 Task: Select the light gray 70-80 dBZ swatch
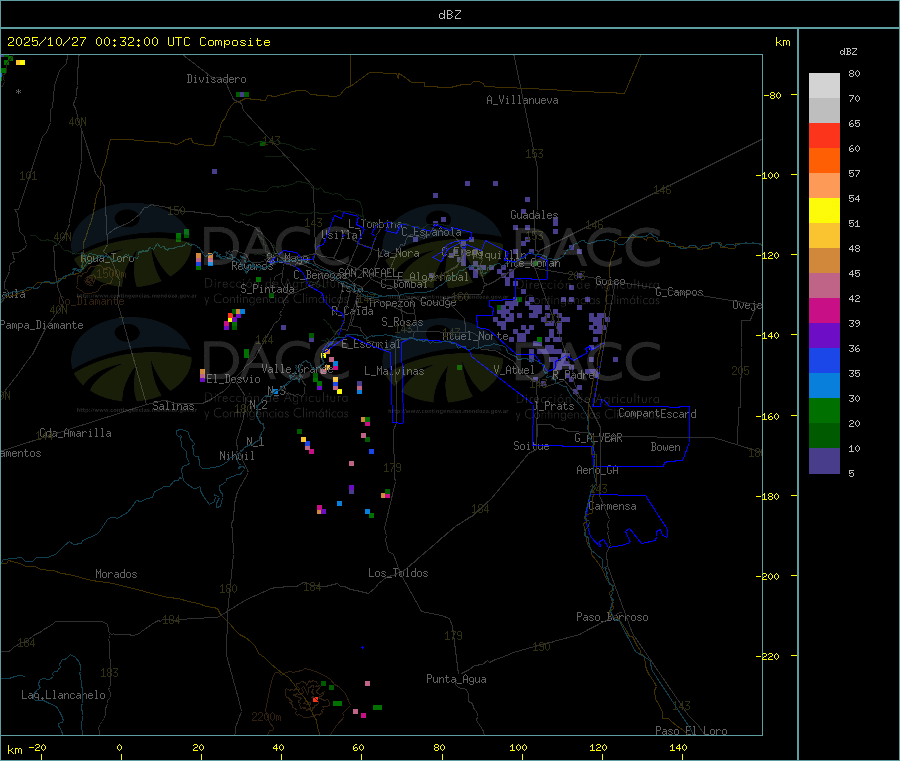pos(824,85)
